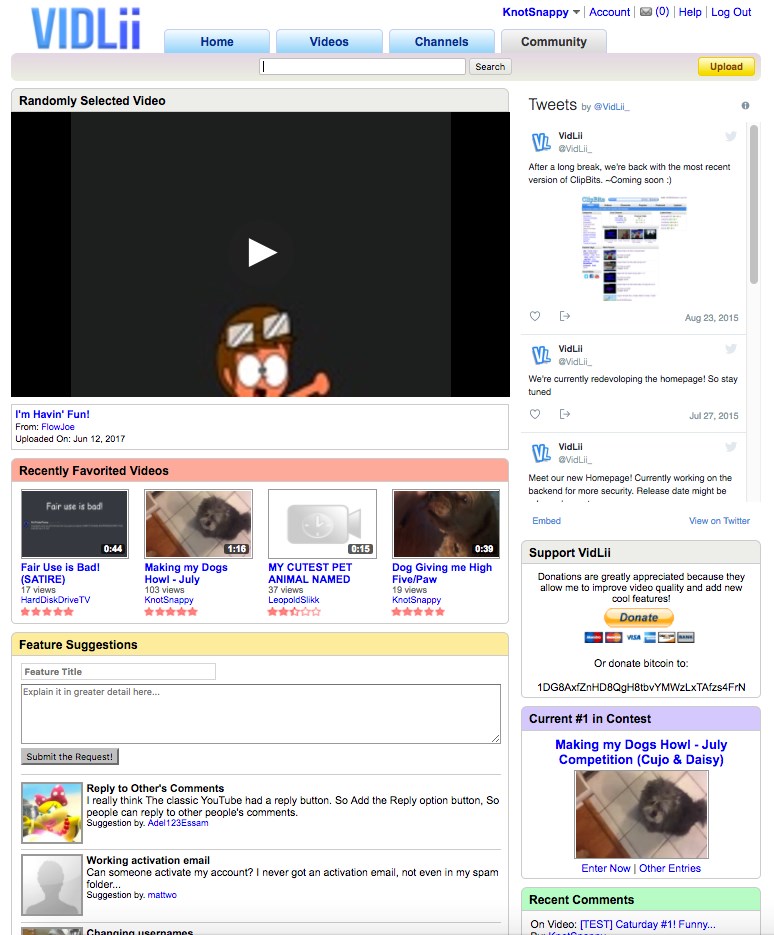Image resolution: width=774 pixels, height=935 pixels.
Task: Open HardDiskDriveTV channel link
Action: 55,600
